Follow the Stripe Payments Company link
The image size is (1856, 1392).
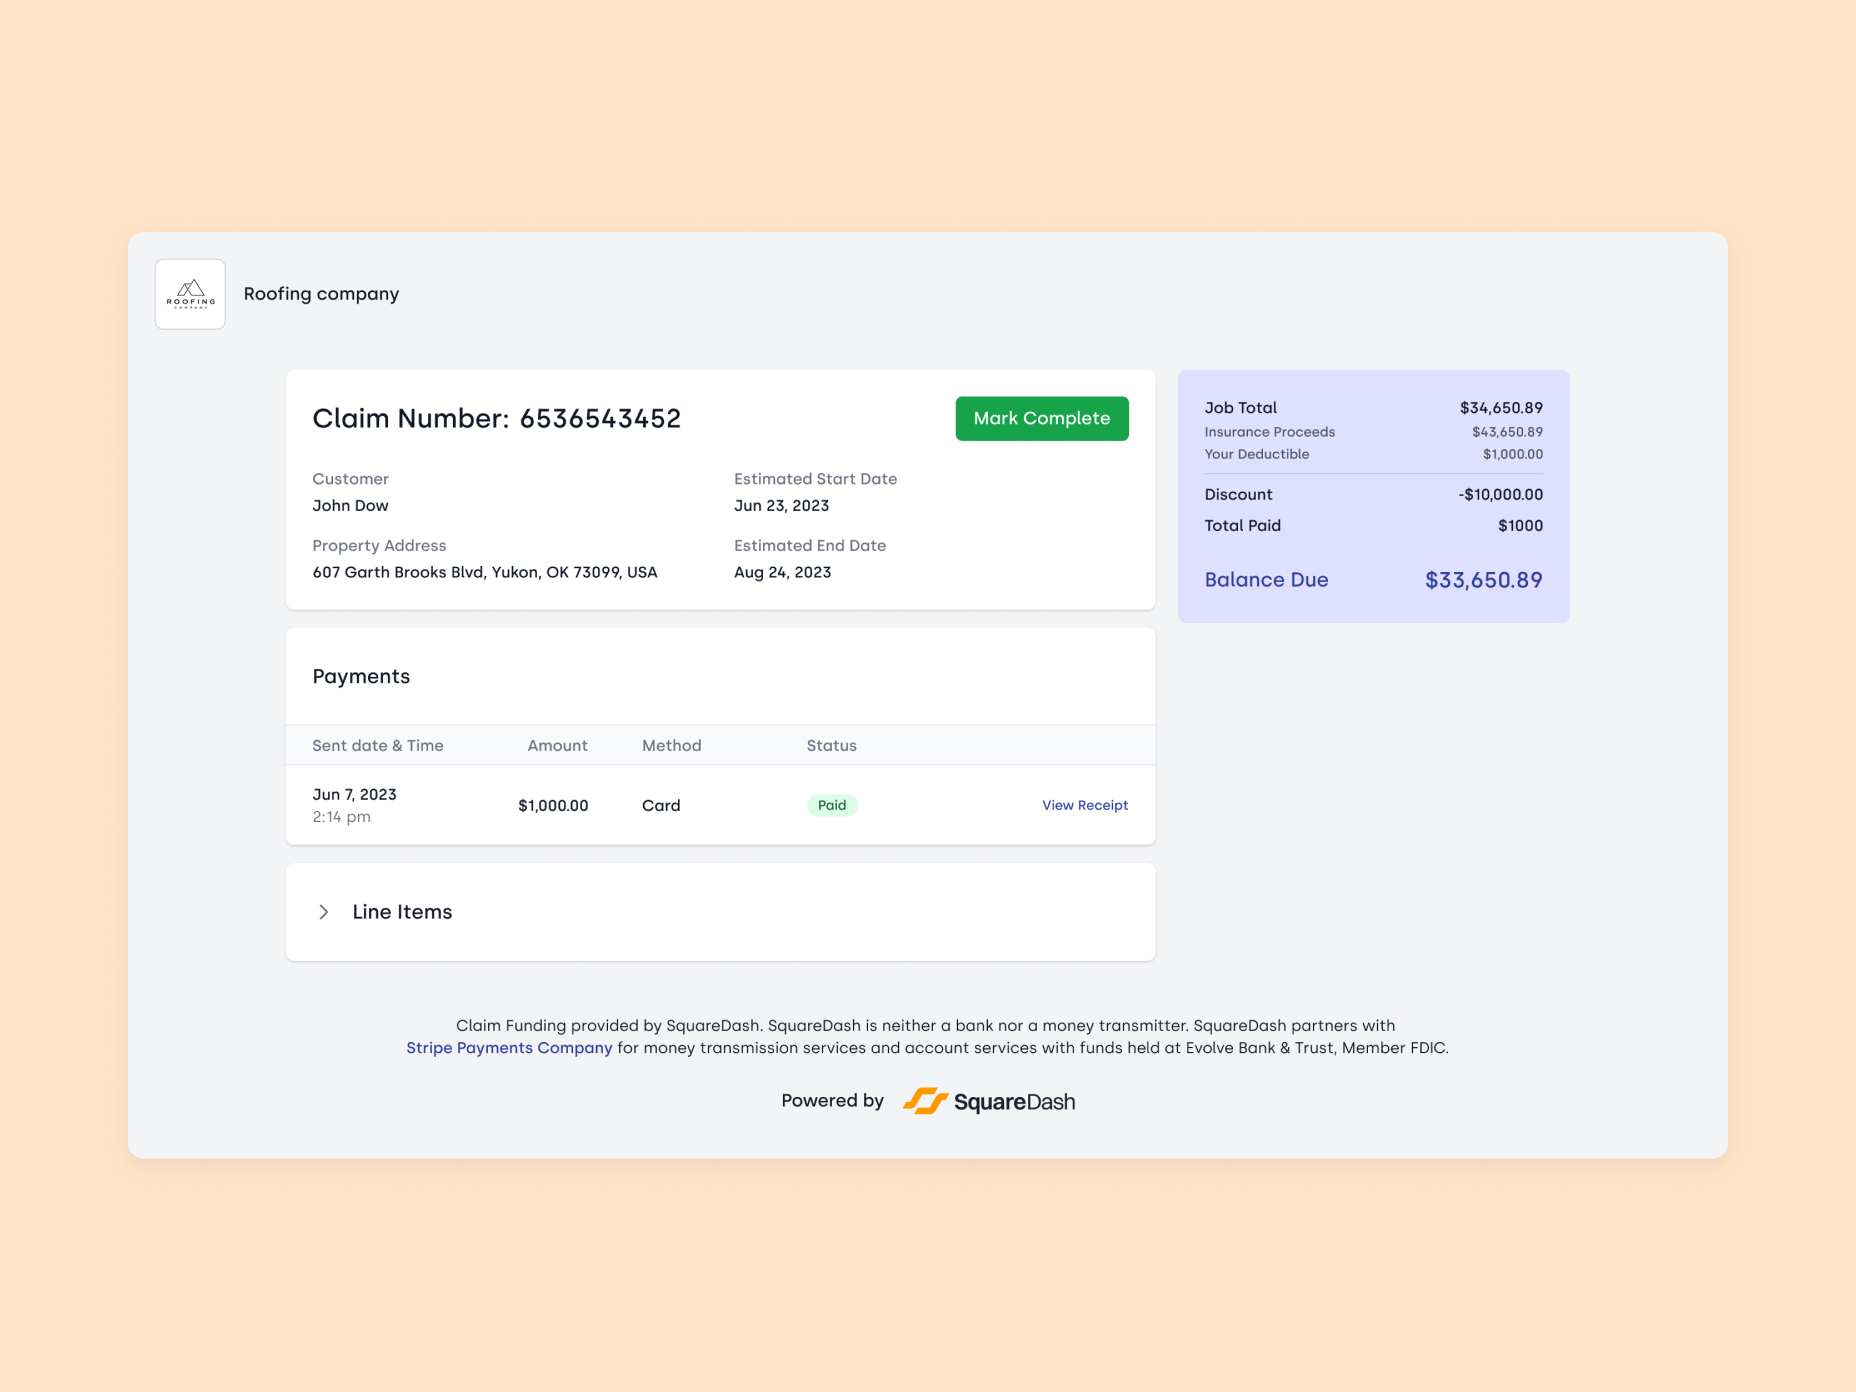click(509, 1047)
